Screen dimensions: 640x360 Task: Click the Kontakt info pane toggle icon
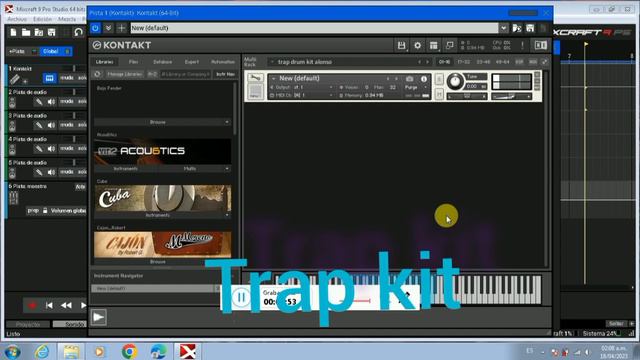(x=541, y=45)
